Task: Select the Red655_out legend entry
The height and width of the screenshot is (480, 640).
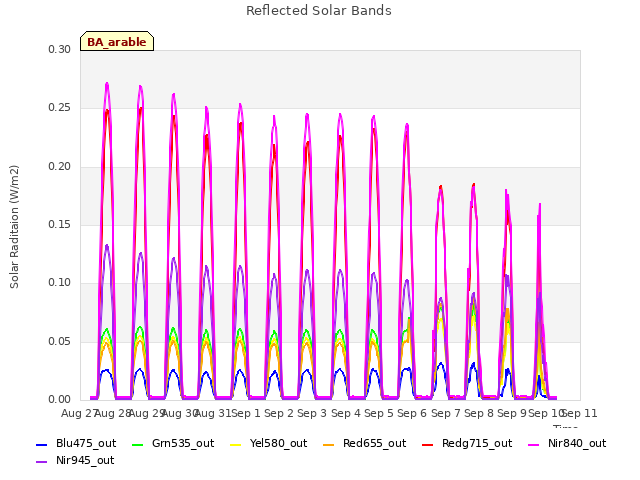Action: [364, 444]
